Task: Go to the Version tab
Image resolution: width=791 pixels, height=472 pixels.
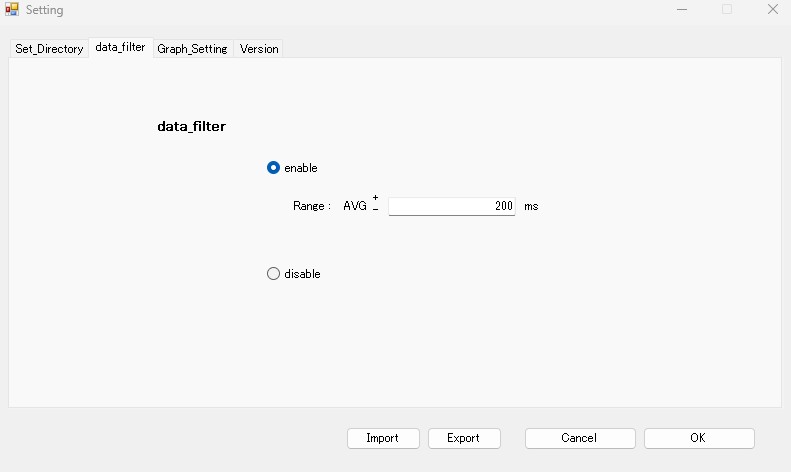Action: [259, 49]
